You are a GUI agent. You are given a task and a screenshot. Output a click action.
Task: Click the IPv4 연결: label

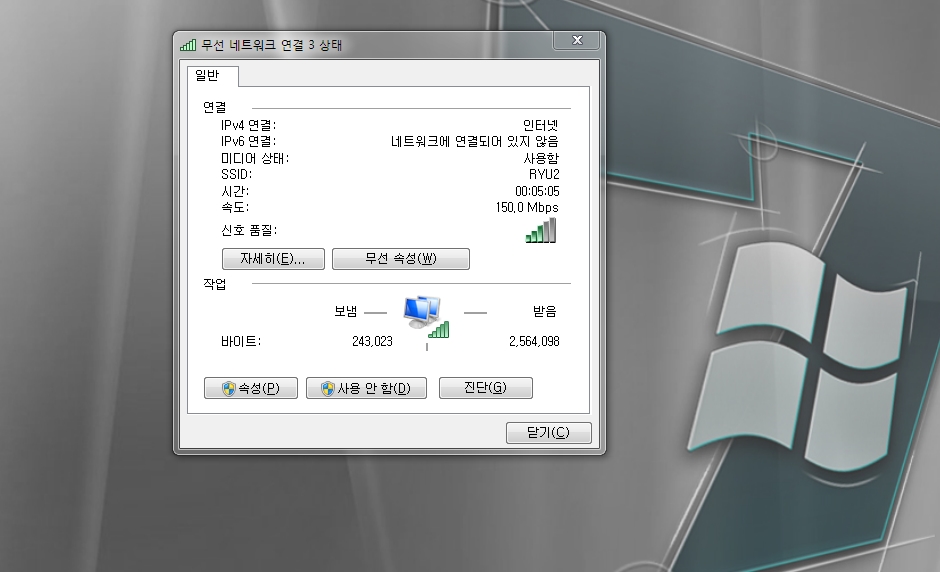248,125
